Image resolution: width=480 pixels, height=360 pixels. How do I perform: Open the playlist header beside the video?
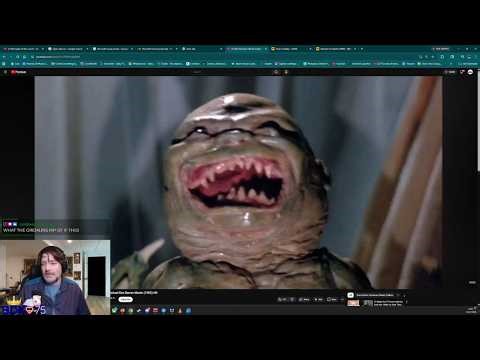click(375, 295)
